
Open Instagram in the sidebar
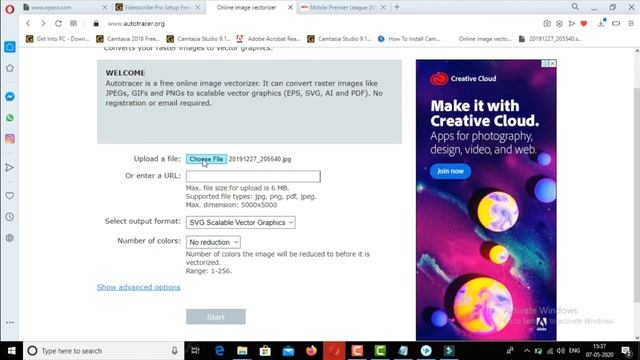pos(10,139)
